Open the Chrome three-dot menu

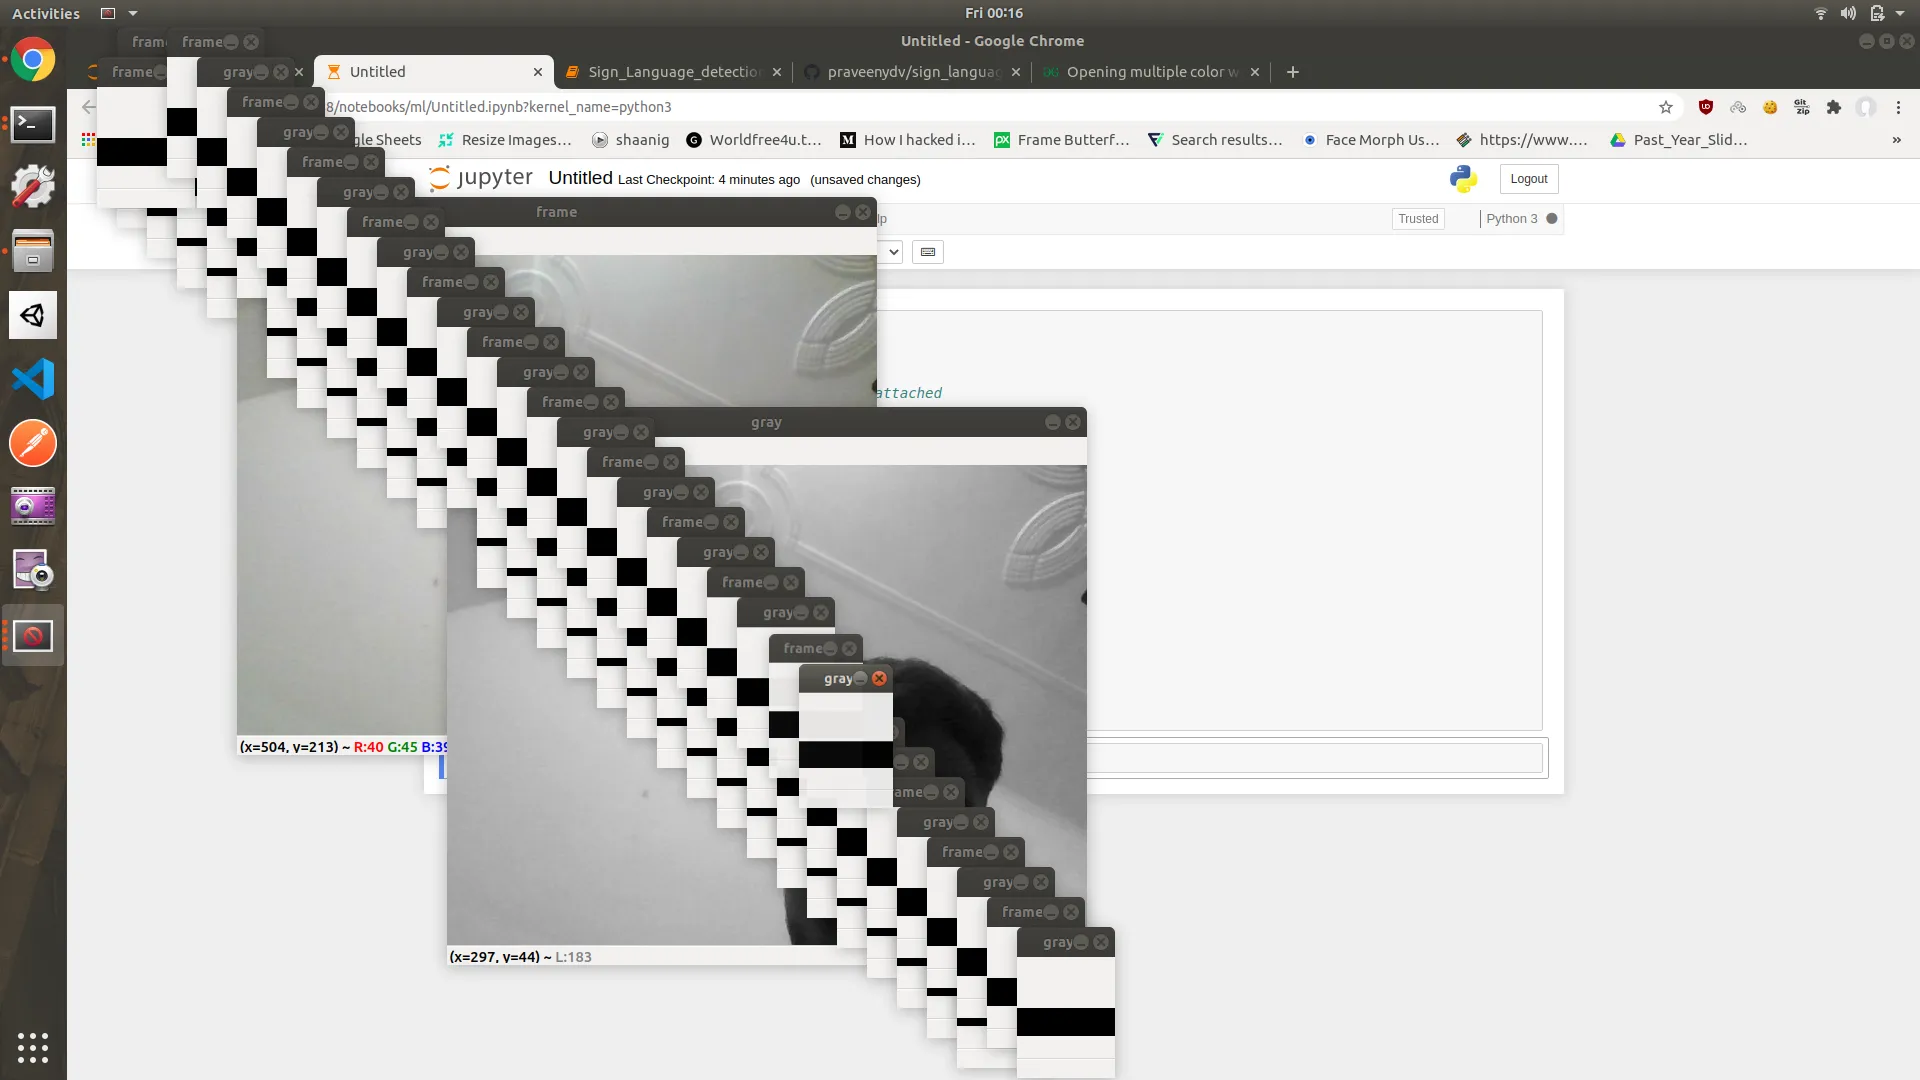[1898, 108]
